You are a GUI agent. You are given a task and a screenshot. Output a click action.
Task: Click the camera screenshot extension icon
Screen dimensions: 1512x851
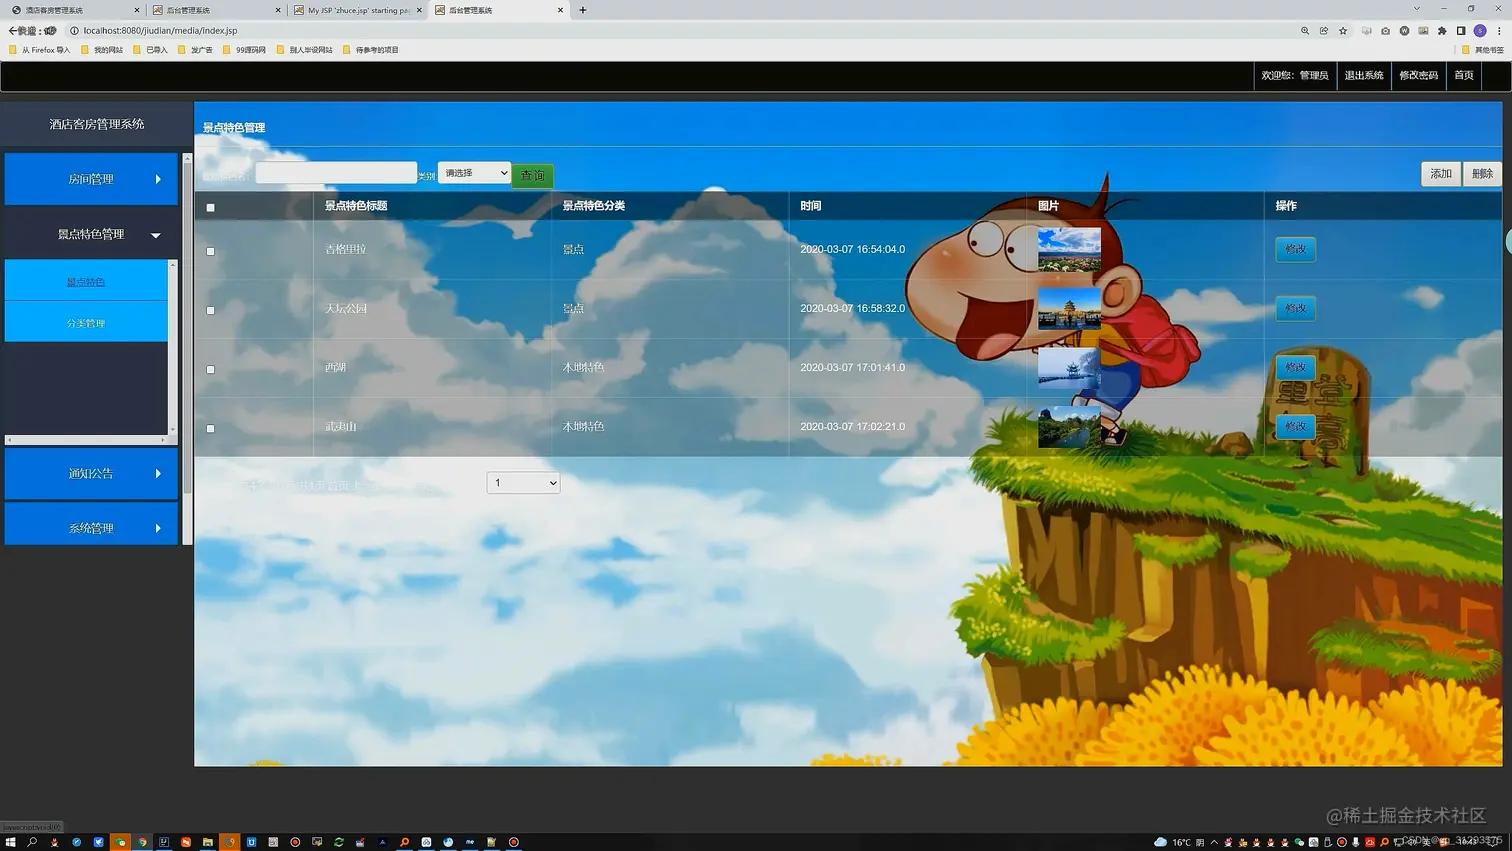click(1385, 31)
